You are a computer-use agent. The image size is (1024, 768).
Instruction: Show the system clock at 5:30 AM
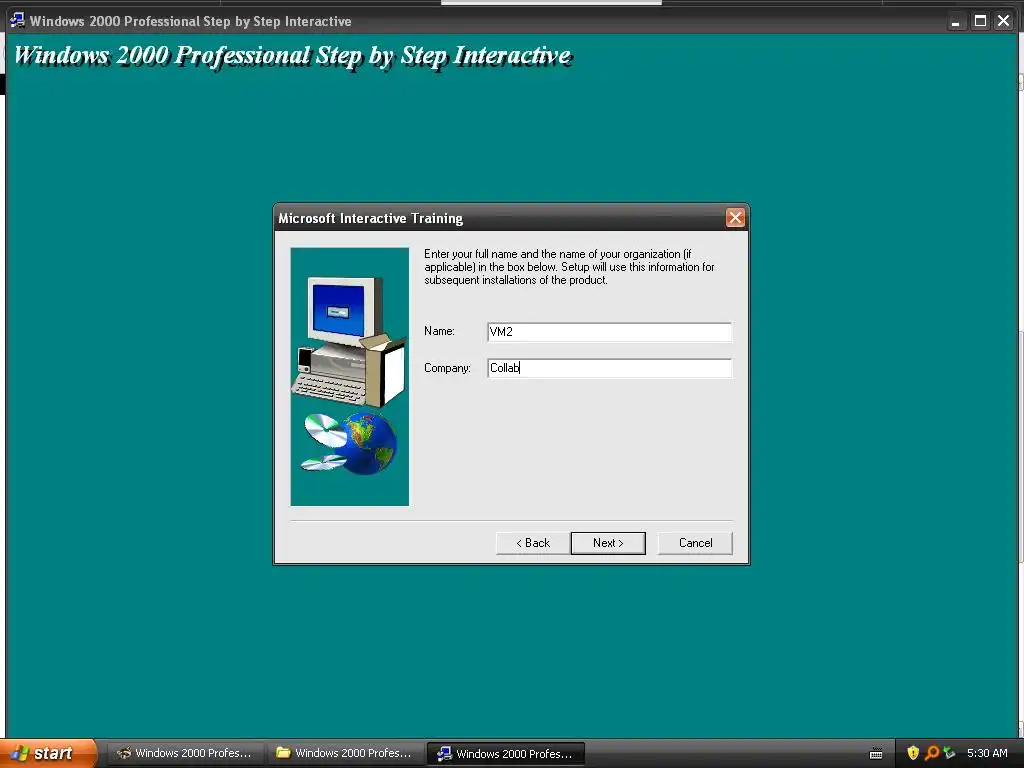987,753
